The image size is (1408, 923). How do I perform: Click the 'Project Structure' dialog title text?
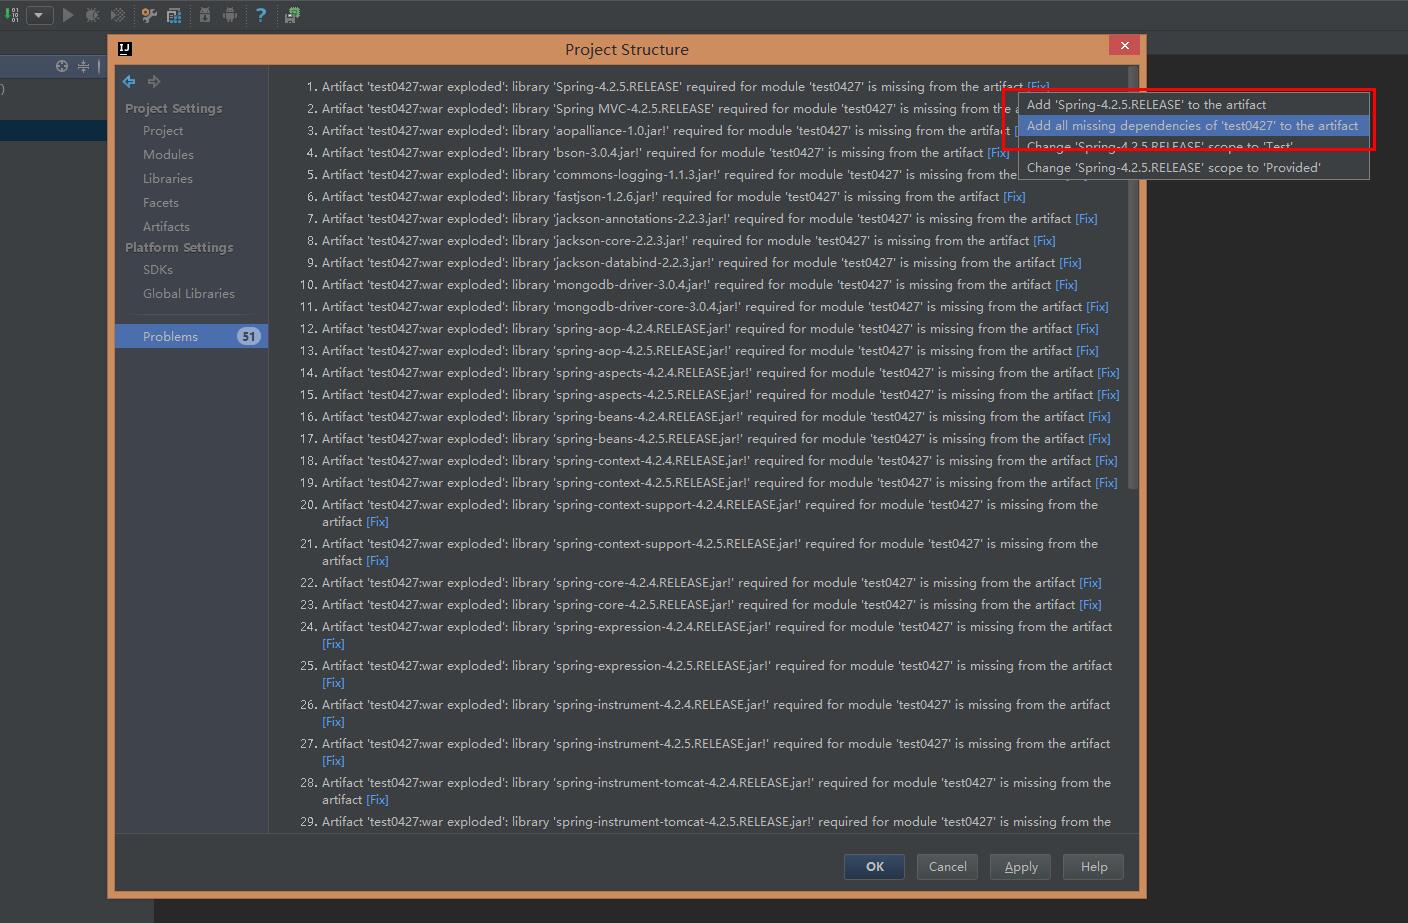(x=627, y=50)
